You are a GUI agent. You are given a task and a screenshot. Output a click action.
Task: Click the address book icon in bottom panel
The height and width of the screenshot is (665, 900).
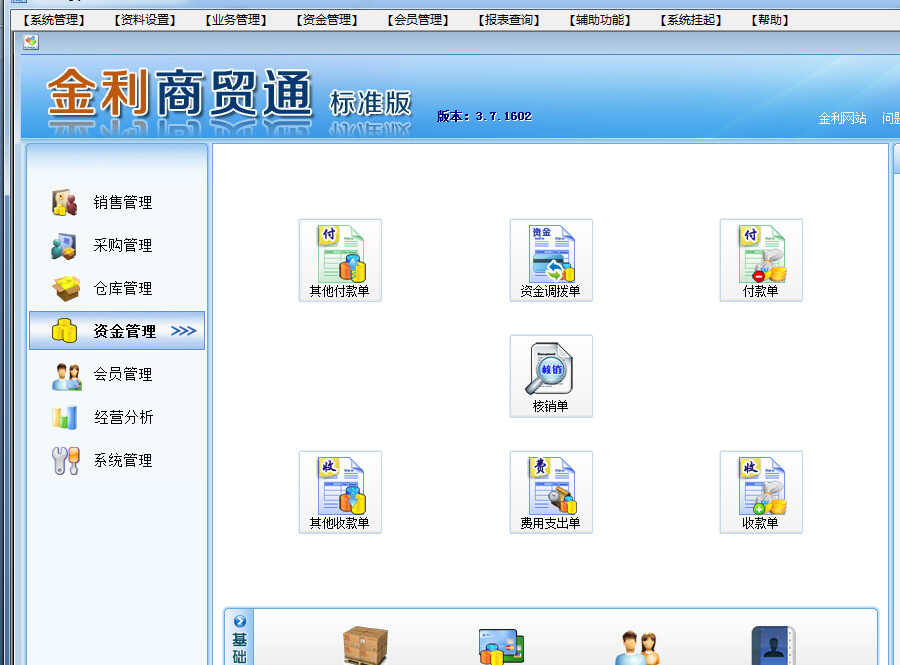click(x=774, y=645)
